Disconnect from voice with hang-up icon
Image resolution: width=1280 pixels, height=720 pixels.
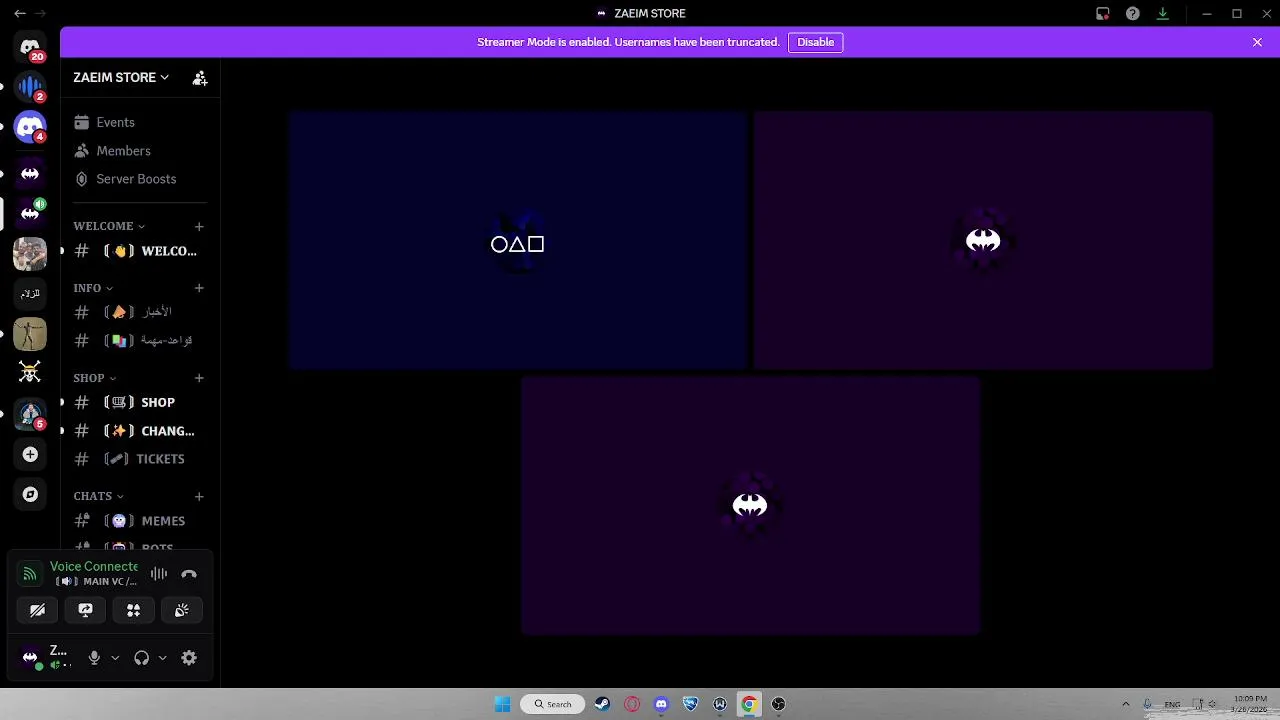pos(189,574)
